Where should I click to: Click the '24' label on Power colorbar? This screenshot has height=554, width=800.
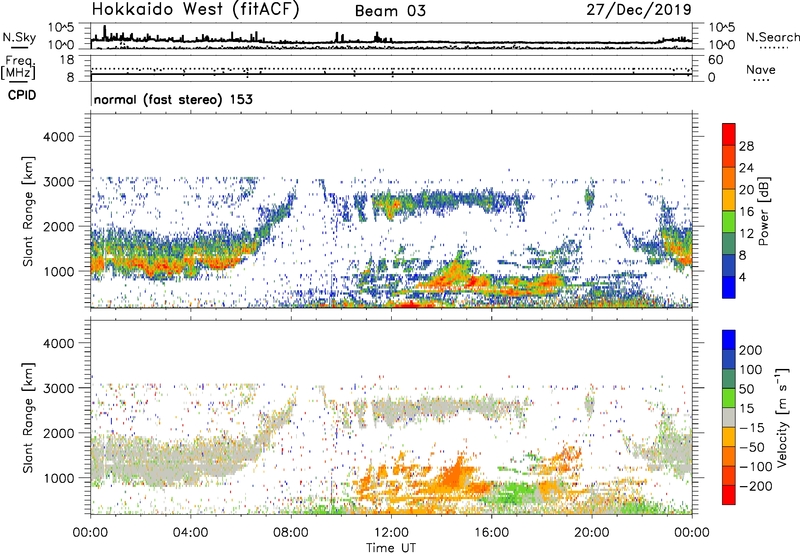click(x=746, y=168)
